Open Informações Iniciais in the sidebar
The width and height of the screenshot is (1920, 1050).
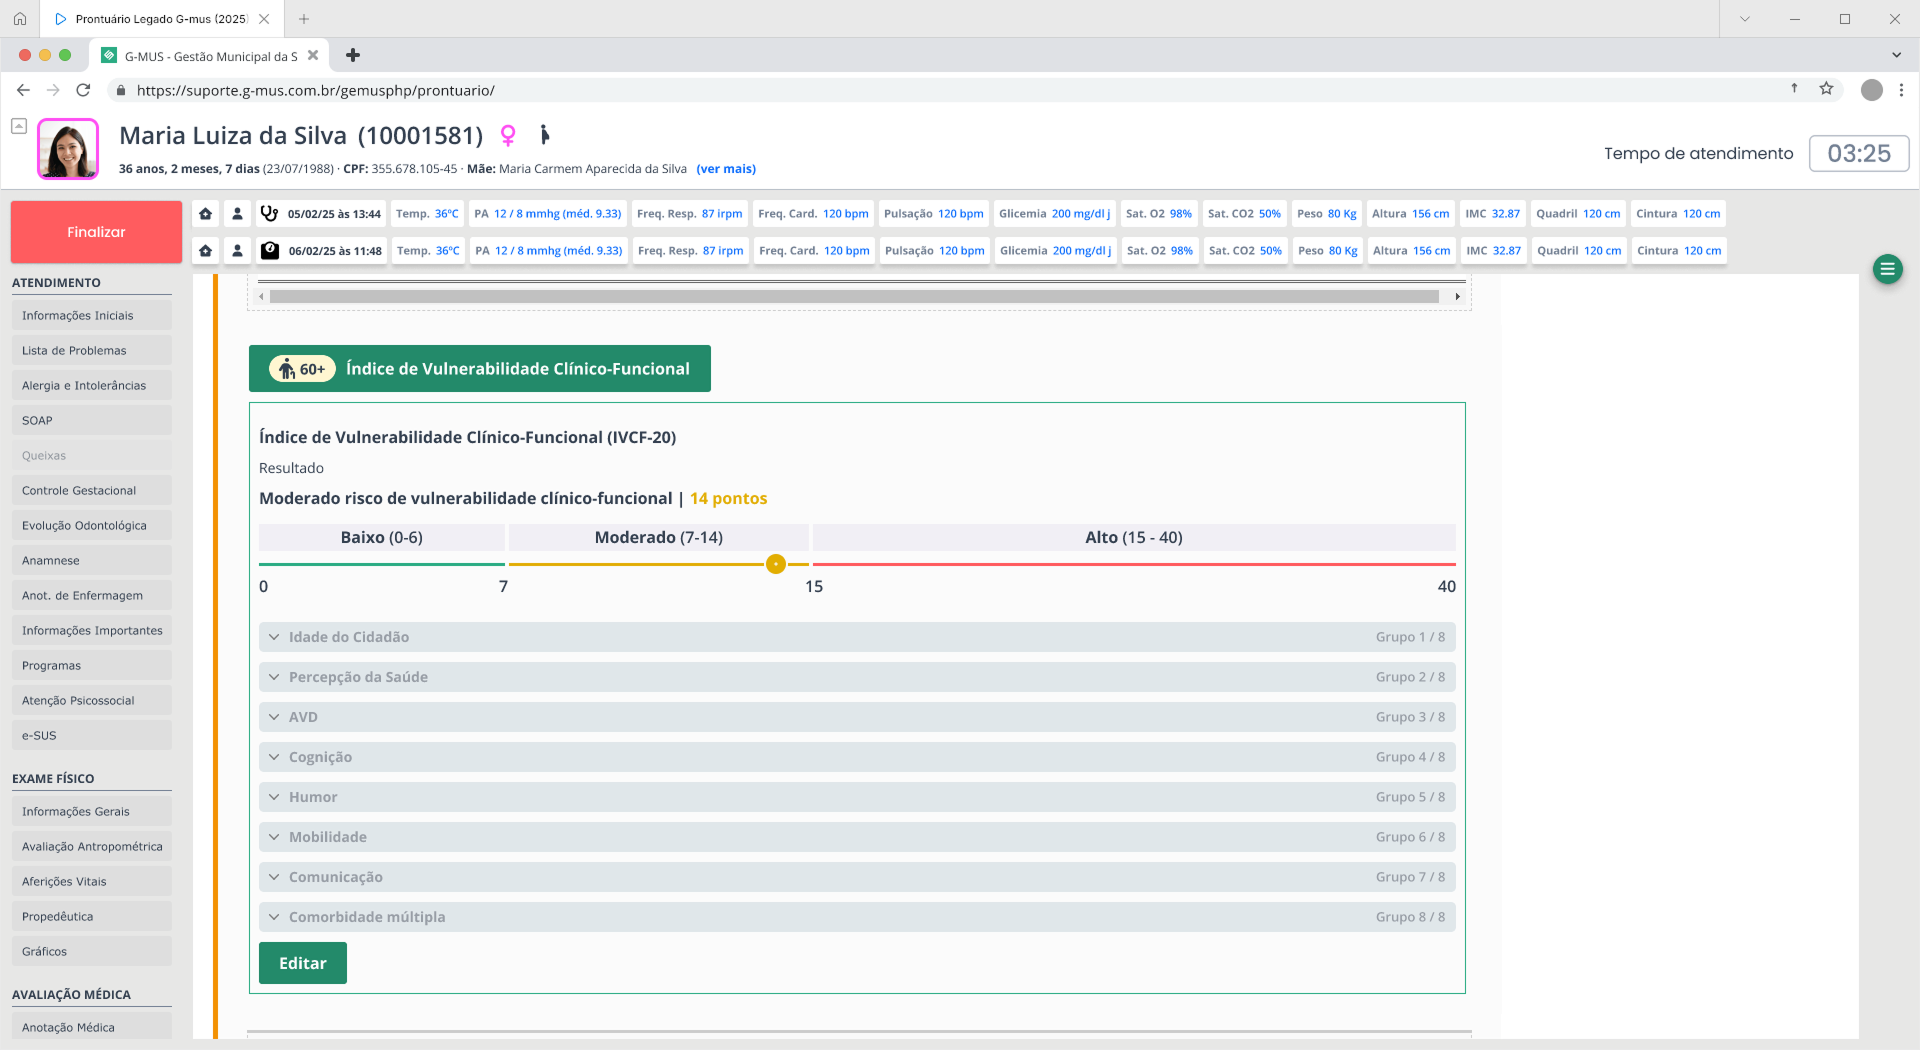(x=92, y=315)
